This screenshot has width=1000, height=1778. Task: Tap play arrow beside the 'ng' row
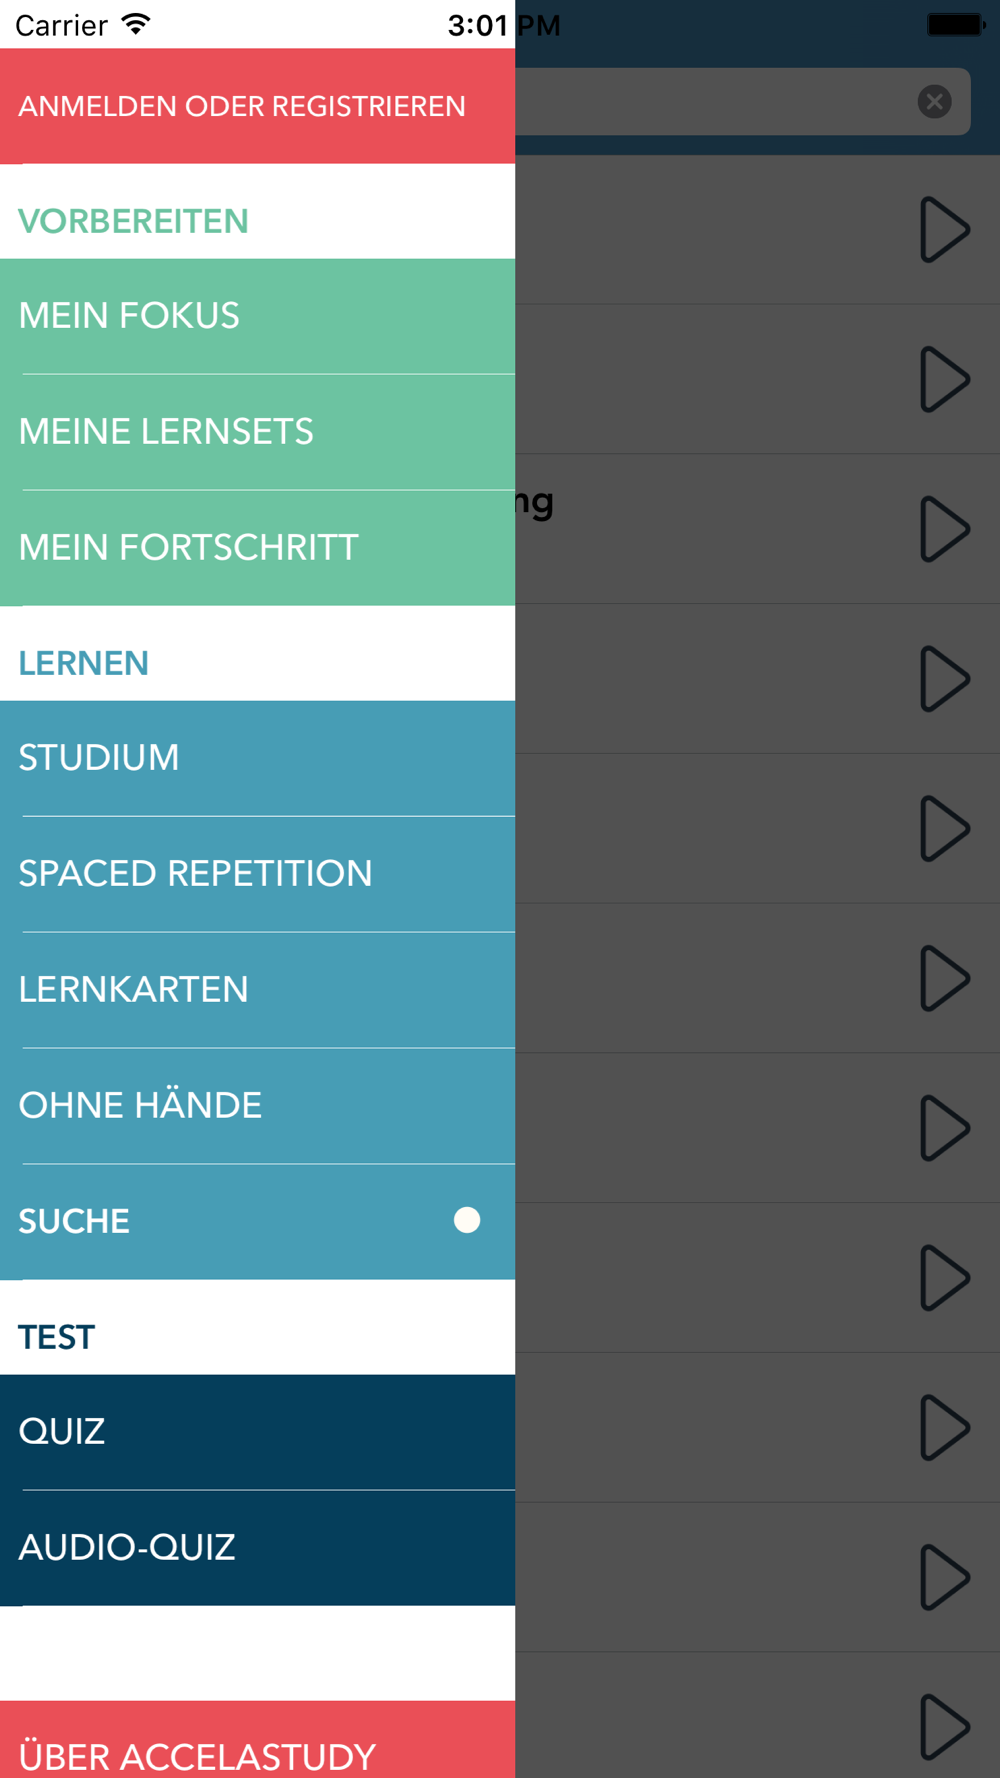[943, 529]
